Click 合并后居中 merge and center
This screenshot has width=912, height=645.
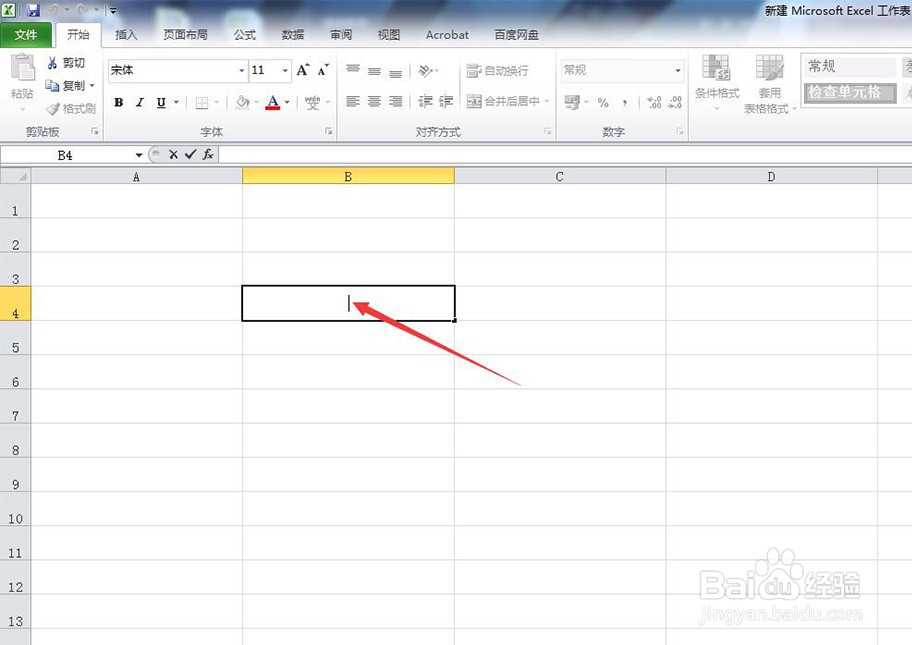[x=504, y=102]
